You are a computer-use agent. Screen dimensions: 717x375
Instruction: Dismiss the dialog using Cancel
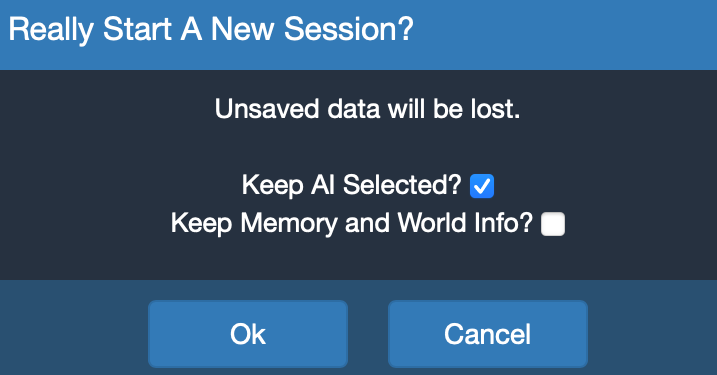pyautogui.click(x=487, y=334)
